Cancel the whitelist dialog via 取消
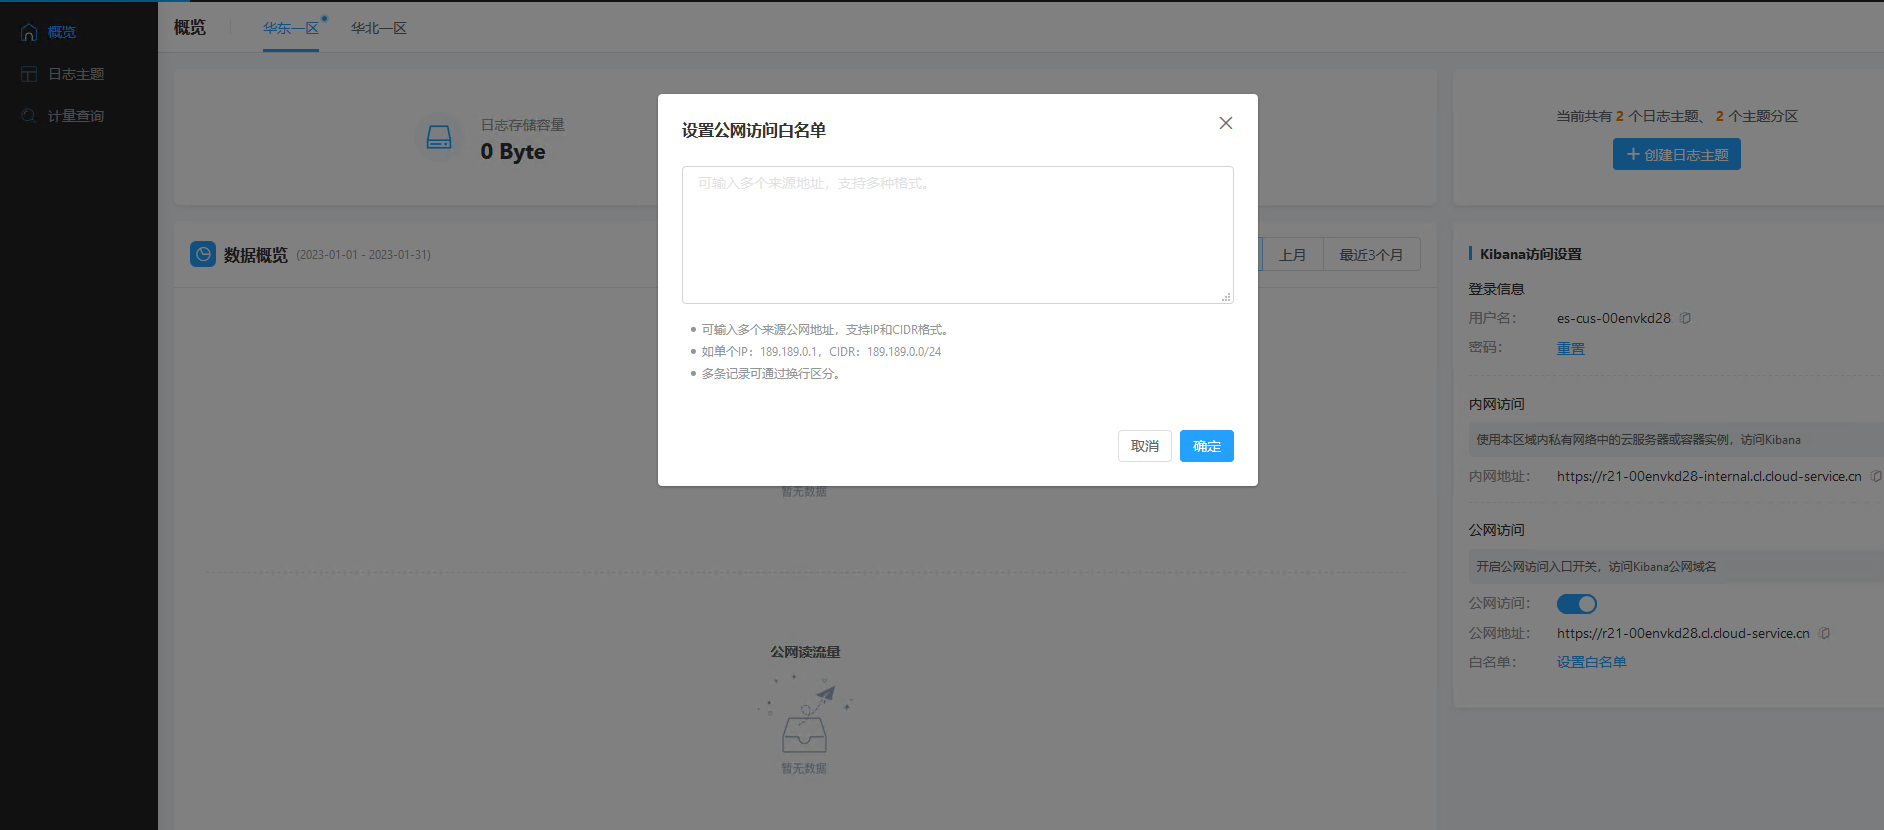 point(1144,446)
